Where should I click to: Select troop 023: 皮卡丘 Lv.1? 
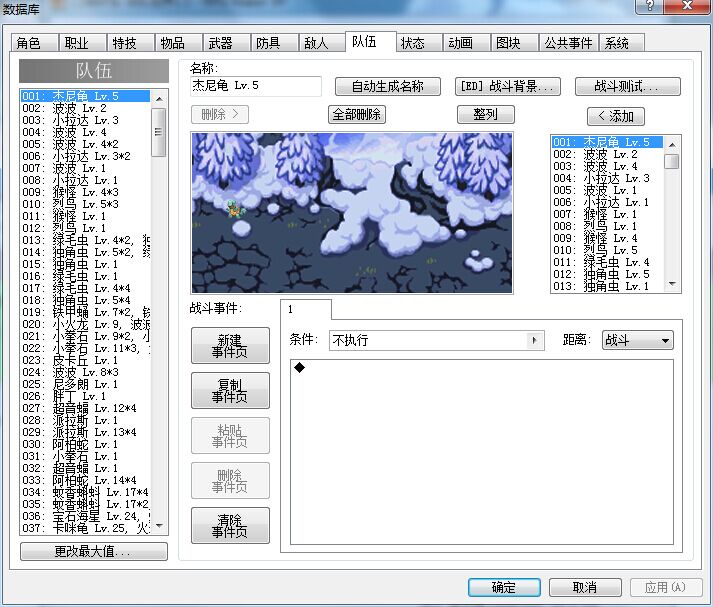coord(85,360)
